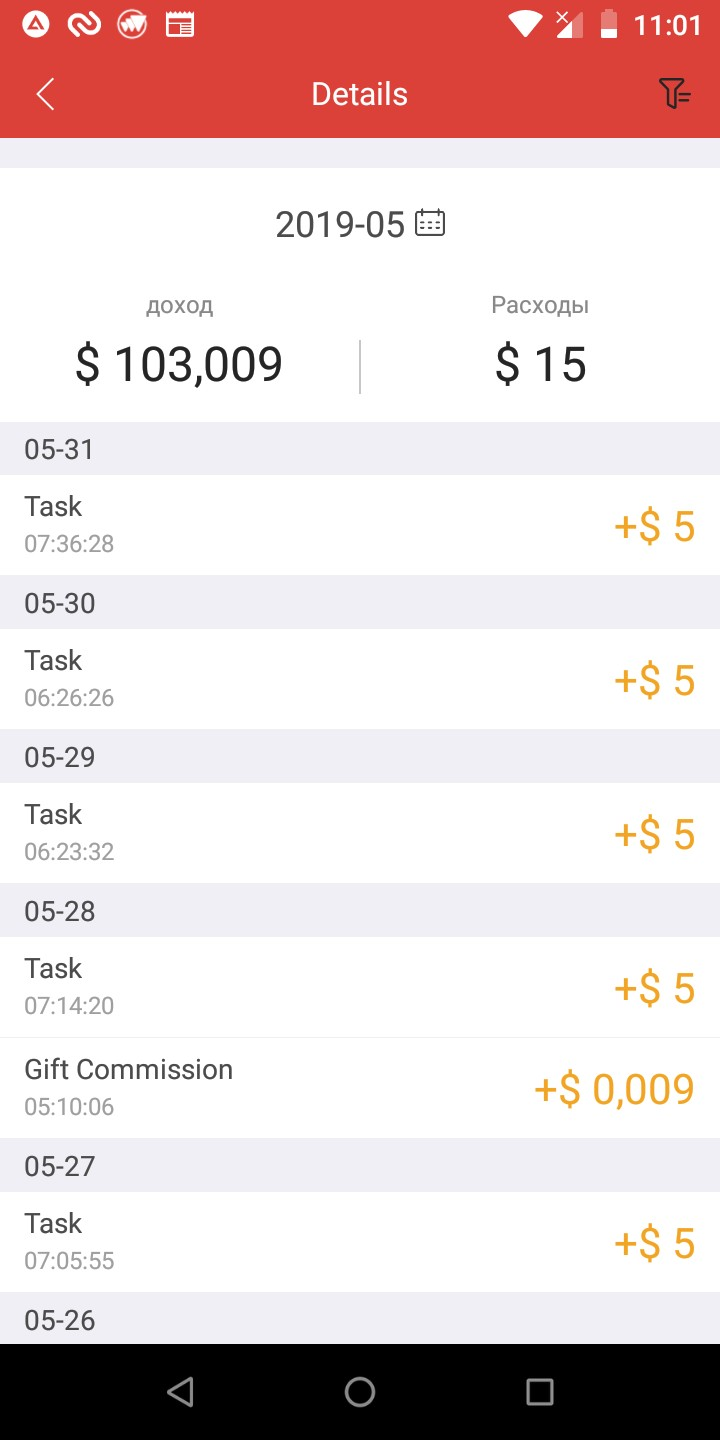This screenshot has width=720, height=1440.
Task: Open the Recent Apps square button
Action: (x=539, y=1392)
